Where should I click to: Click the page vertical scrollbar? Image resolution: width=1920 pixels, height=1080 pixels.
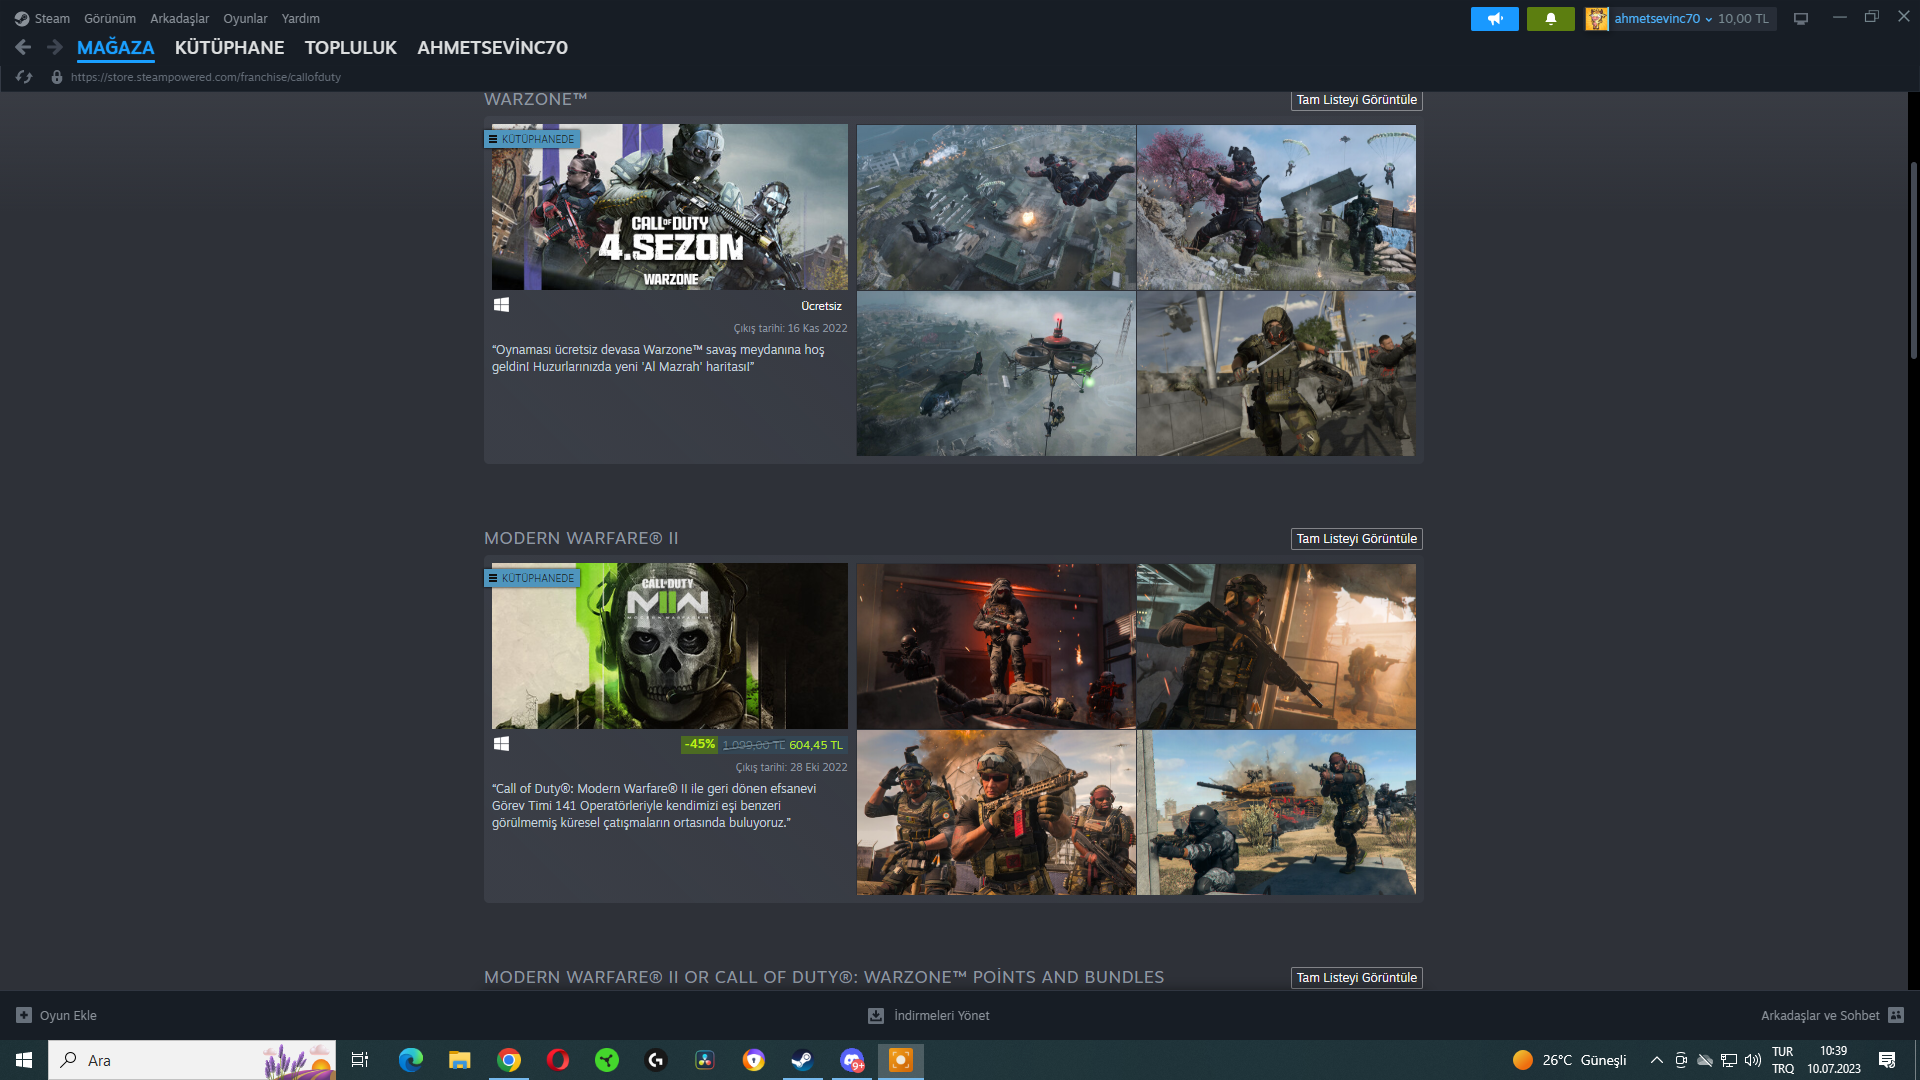[x=1913, y=260]
